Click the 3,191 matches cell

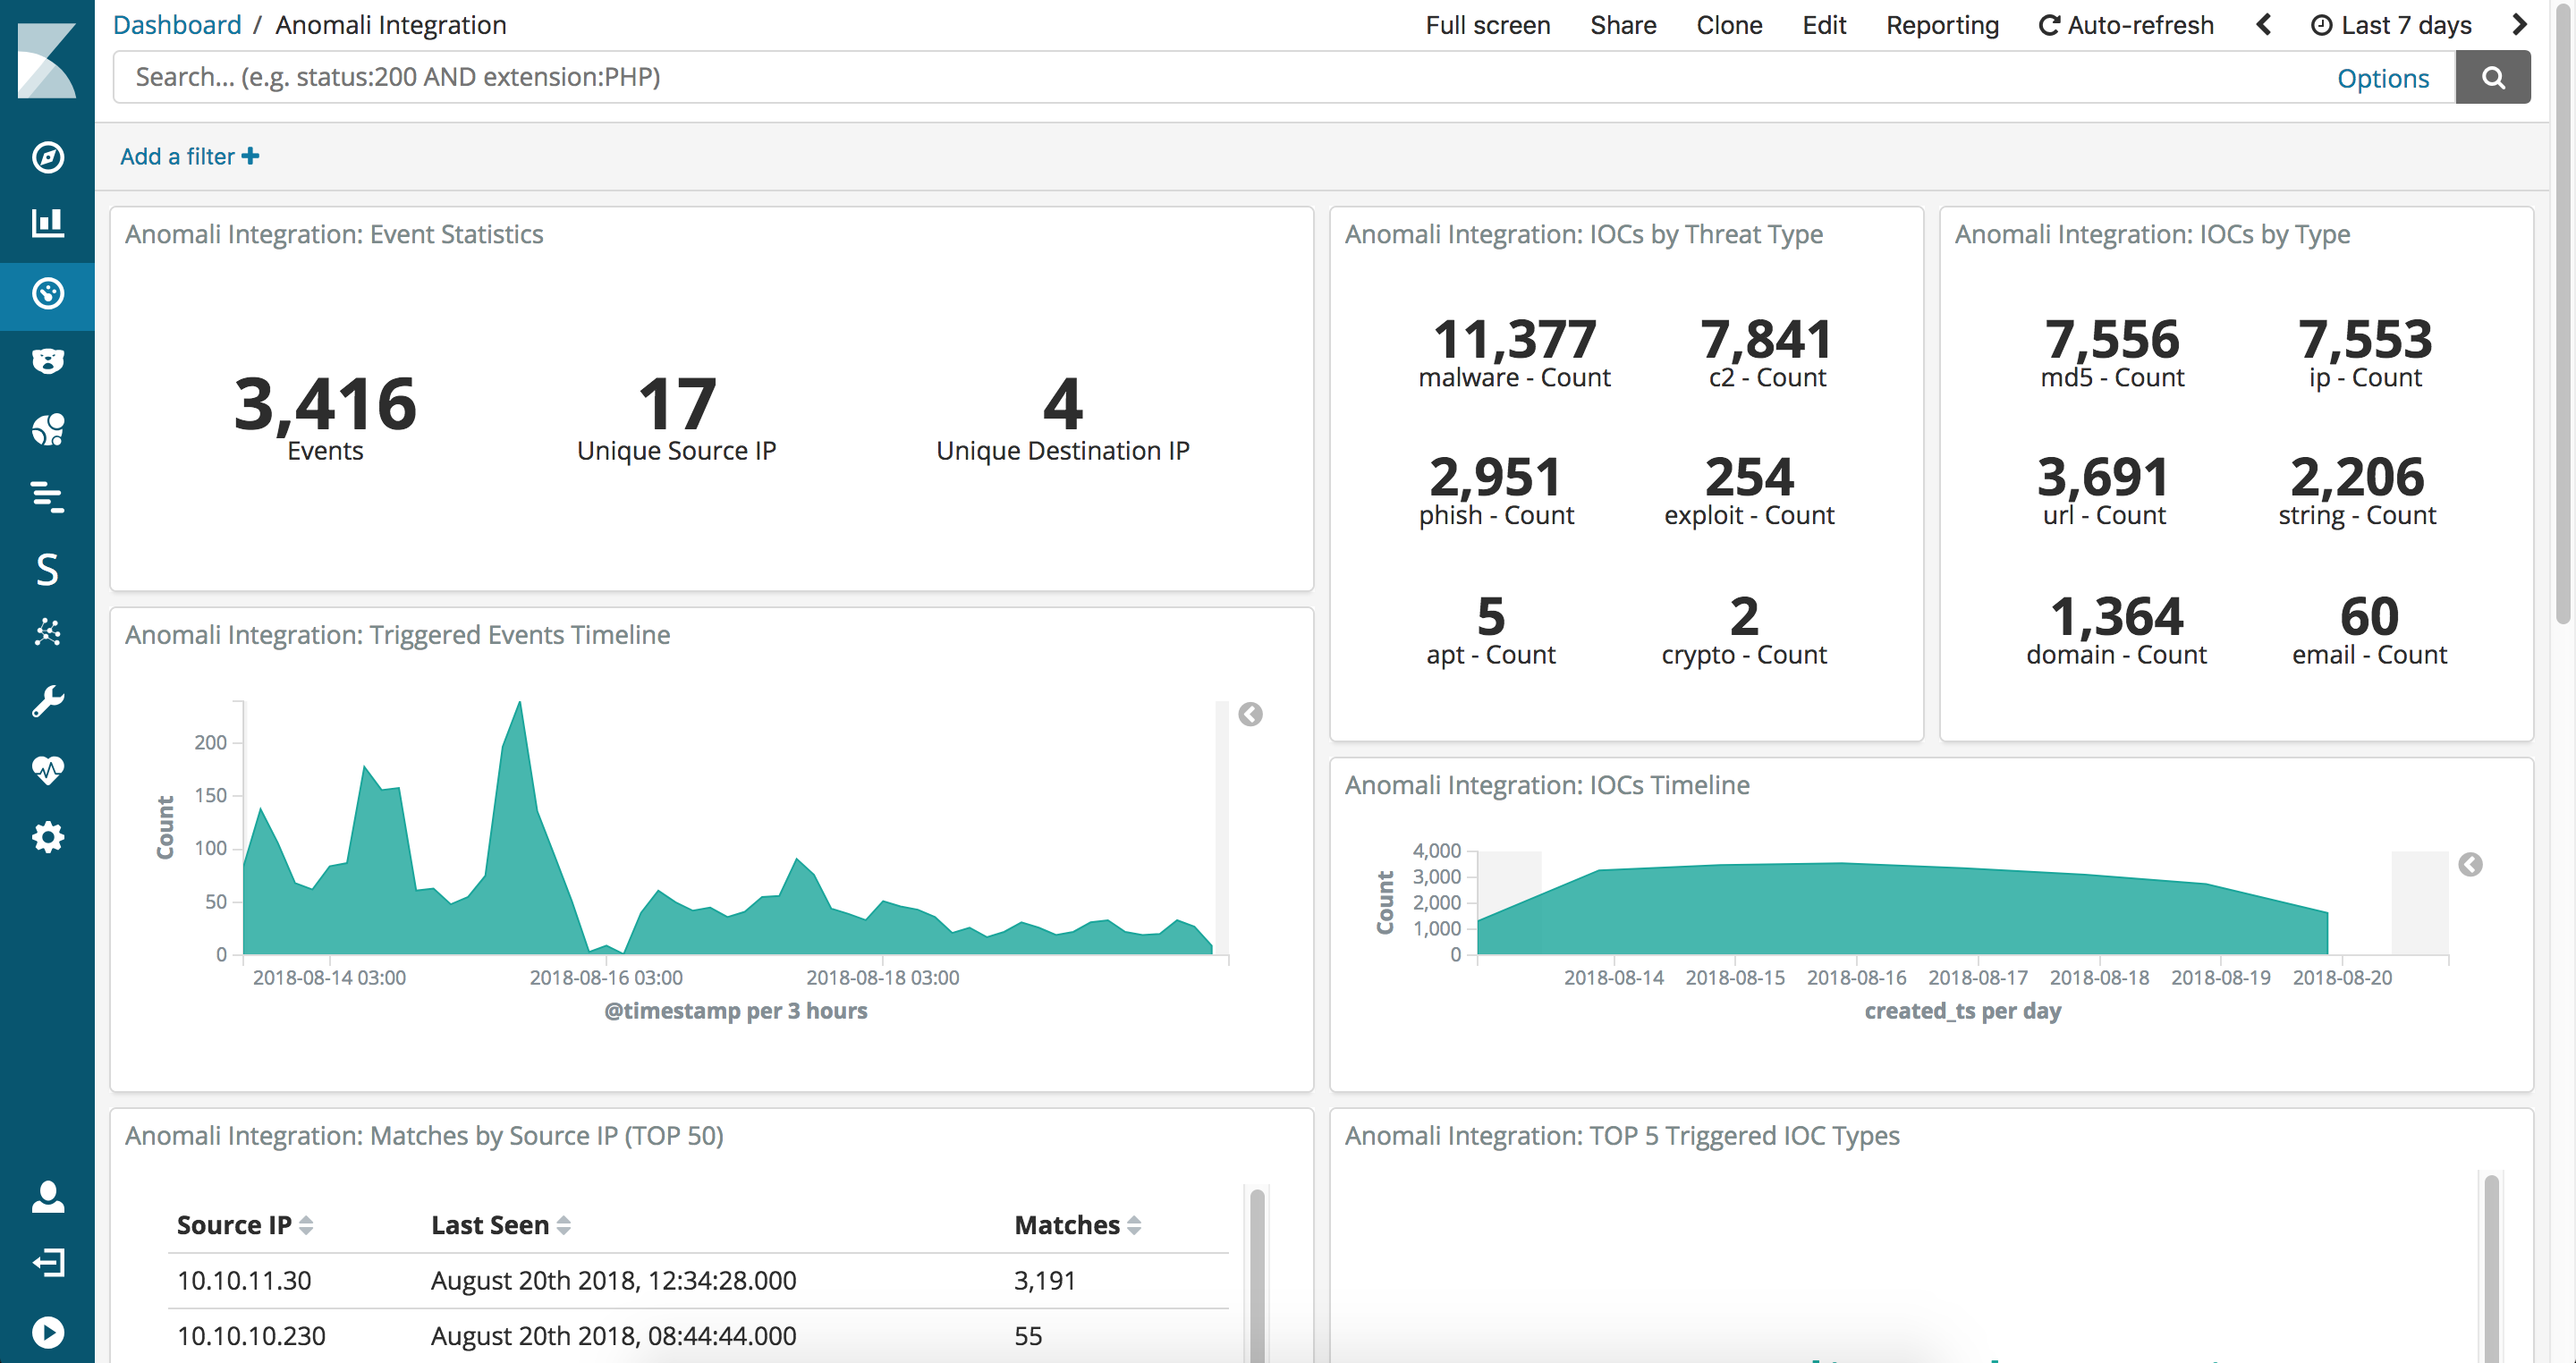[x=1044, y=1281]
